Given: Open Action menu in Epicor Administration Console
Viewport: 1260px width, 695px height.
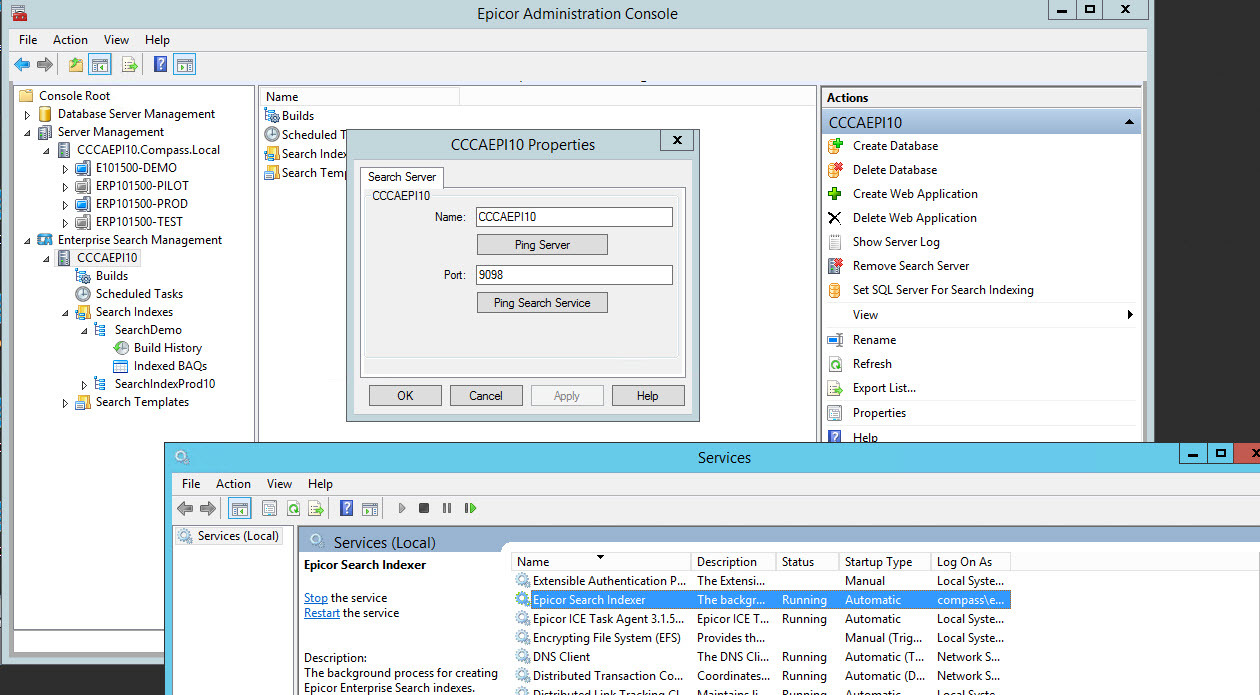Looking at the screenshot, I should (x=71, y=40).
